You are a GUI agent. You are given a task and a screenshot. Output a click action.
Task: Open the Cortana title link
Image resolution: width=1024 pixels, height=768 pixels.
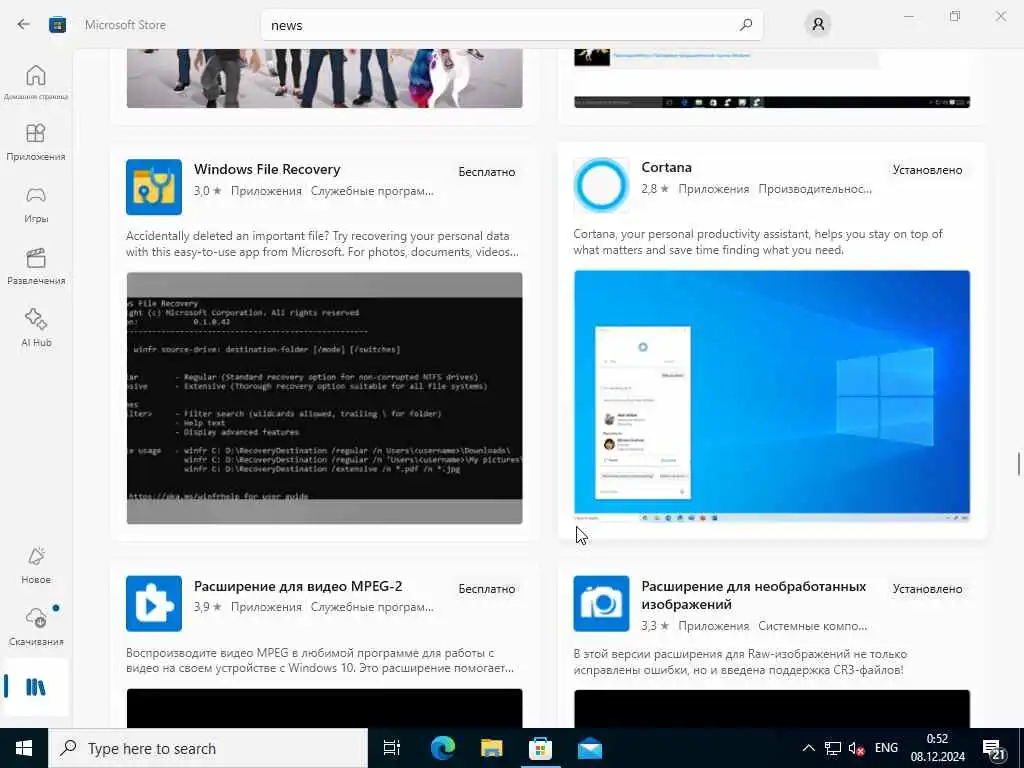[x=666, y=167]
